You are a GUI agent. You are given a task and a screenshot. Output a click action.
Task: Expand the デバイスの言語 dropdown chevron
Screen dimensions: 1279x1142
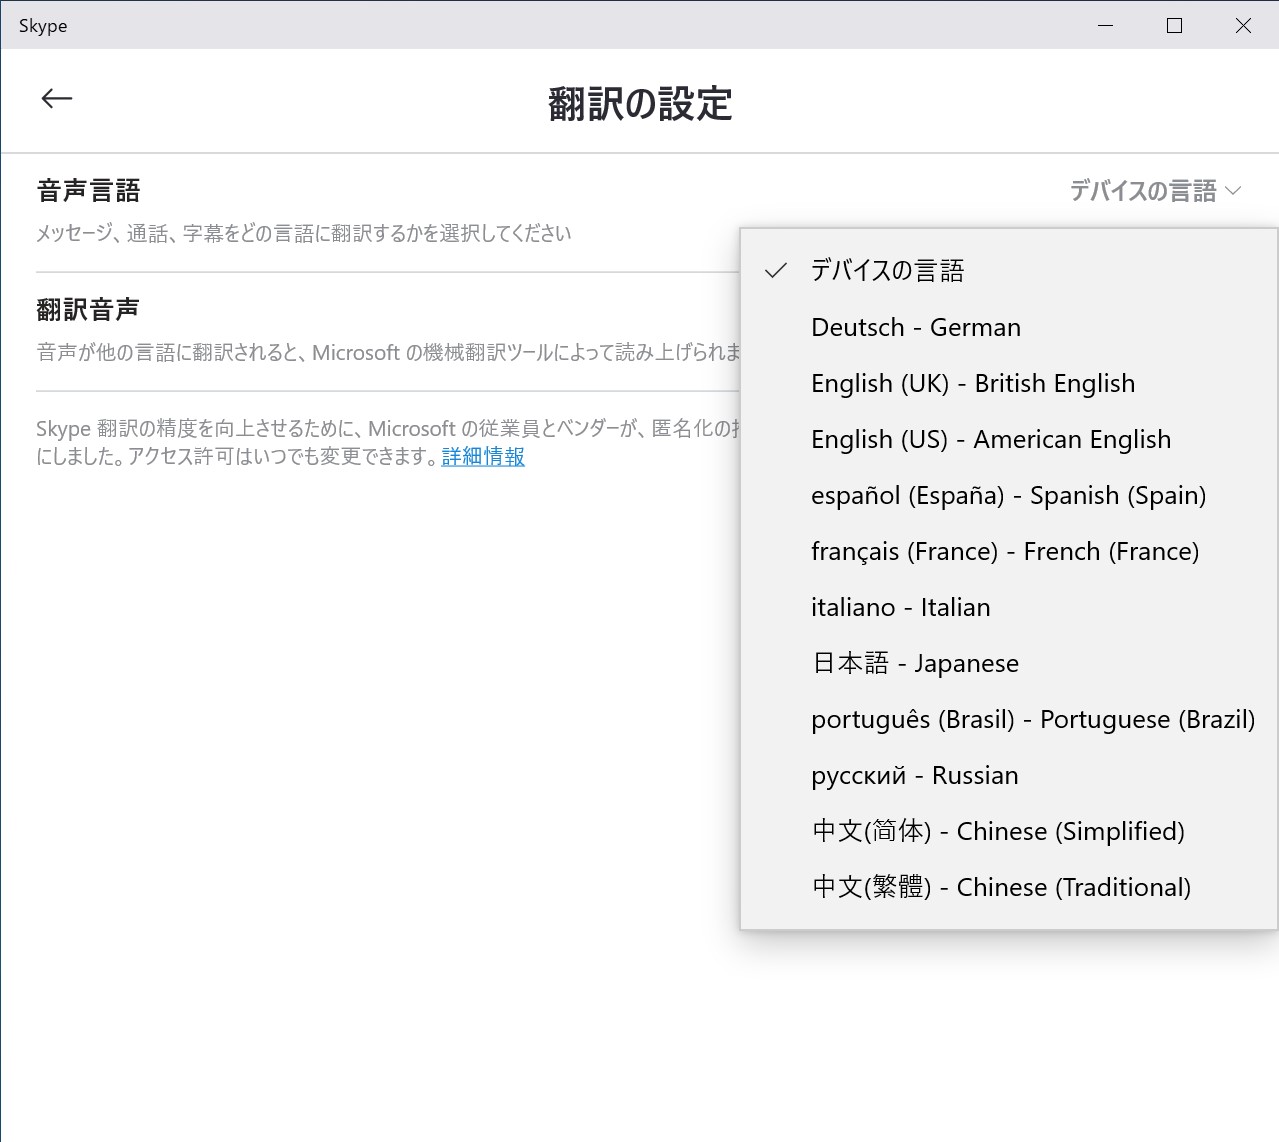tap(1235, 190)
